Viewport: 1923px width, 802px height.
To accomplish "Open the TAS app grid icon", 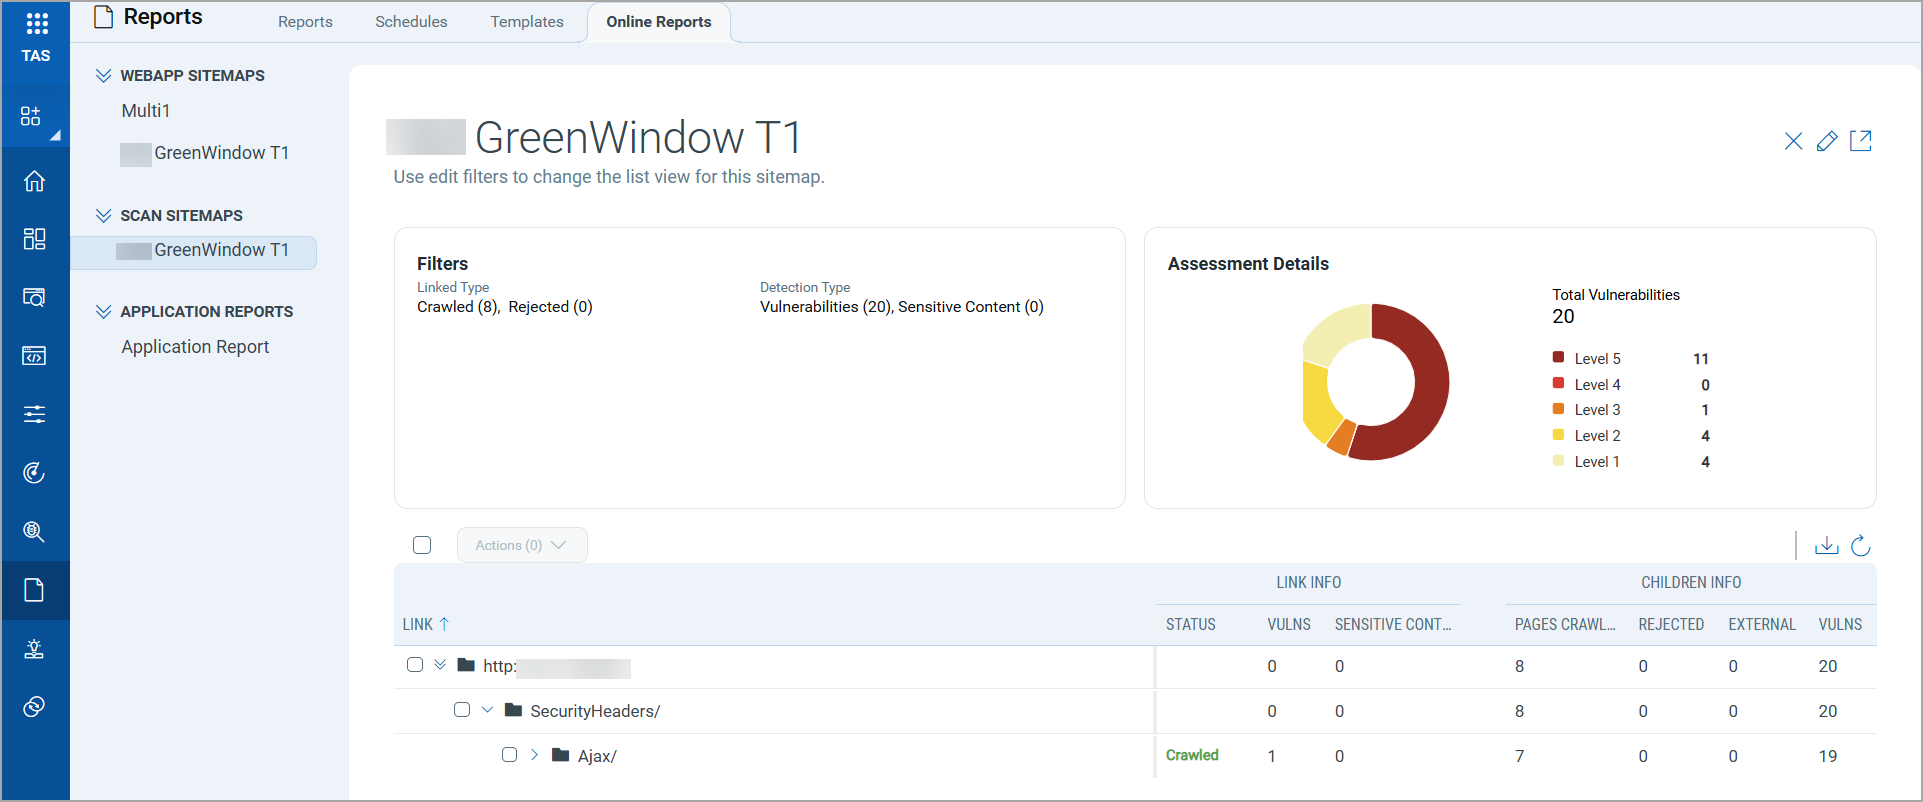I will 36,24.
